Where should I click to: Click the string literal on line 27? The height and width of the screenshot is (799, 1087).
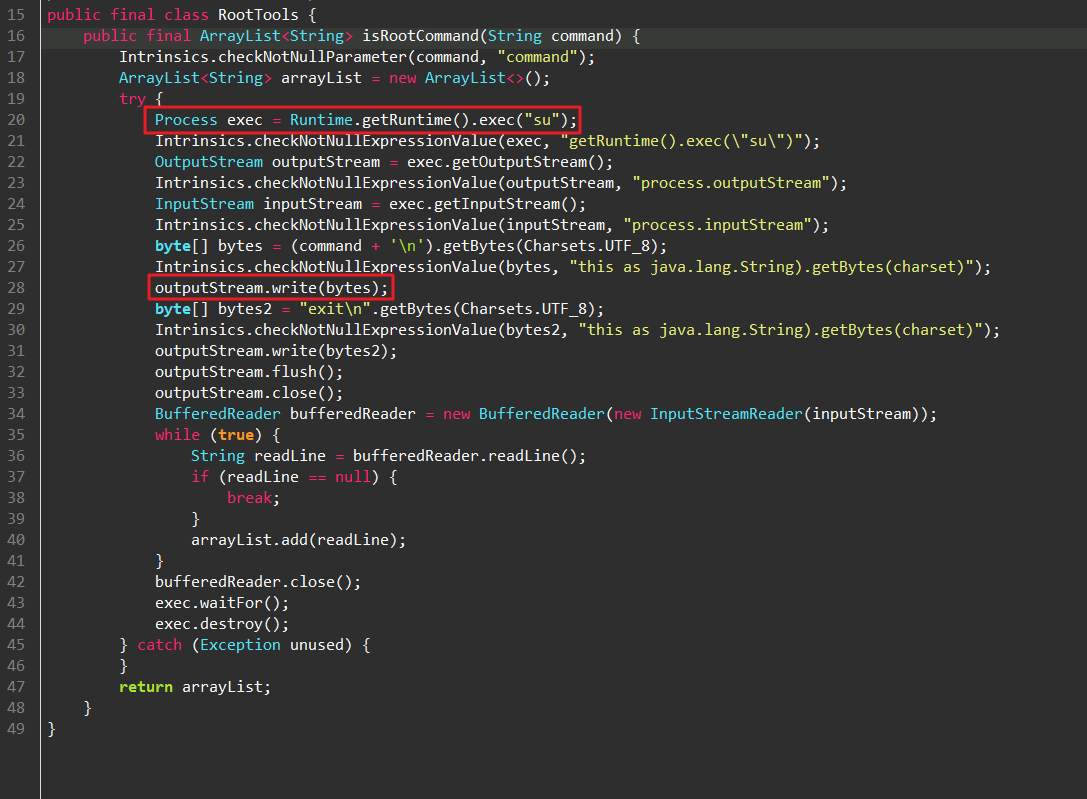point(771,267)
